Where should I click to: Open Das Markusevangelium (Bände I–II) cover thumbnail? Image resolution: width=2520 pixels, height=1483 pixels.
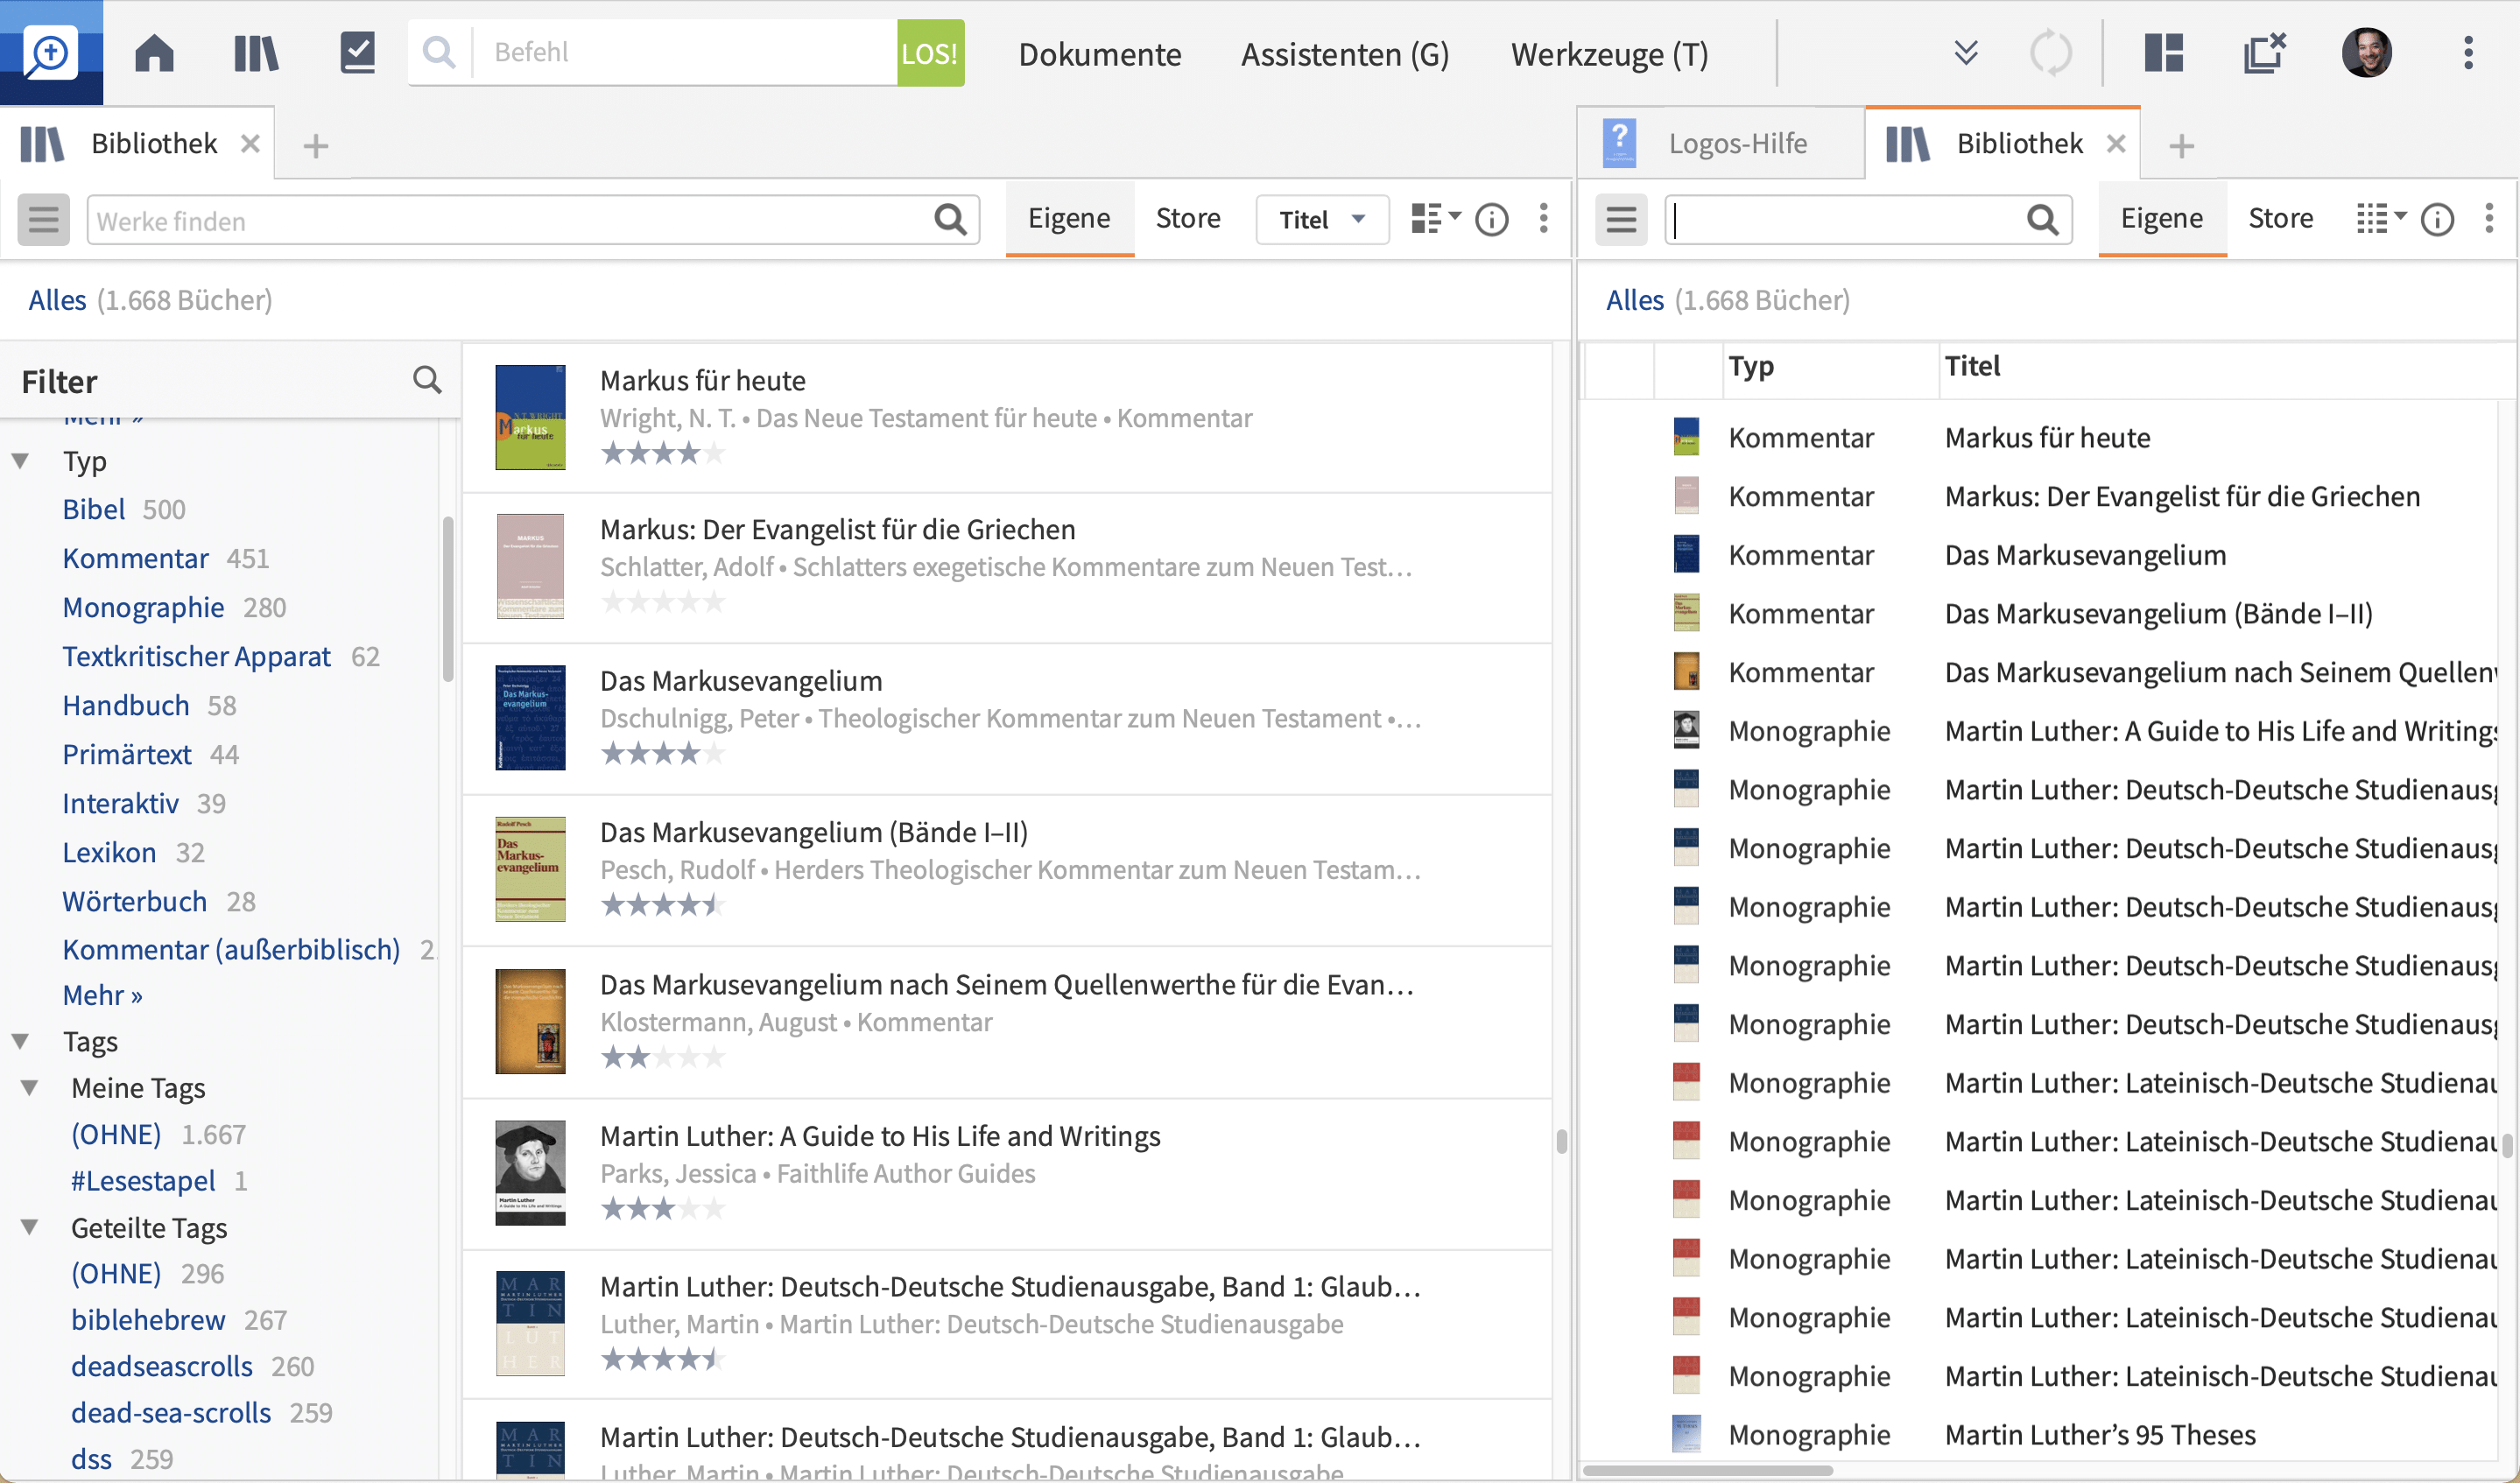tap(530, 869)
